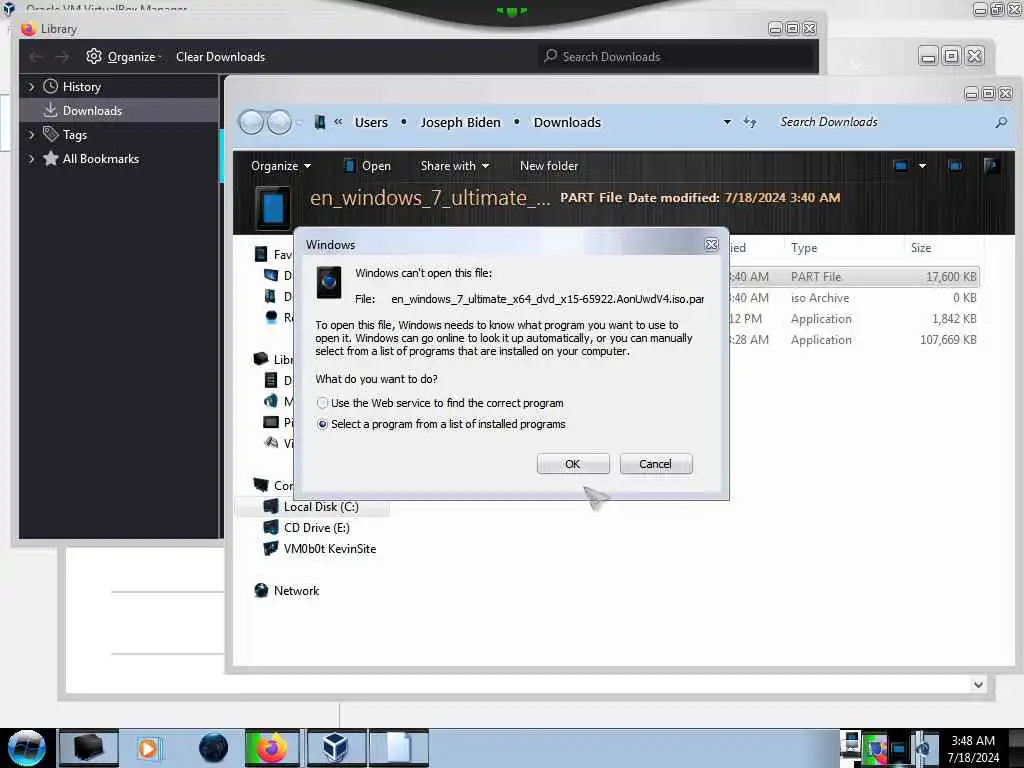Image resolution: width=1024 pixels, height=768 pixels.
Task: Select 'Use the Web service' radio option
Action: pos(322,403)
